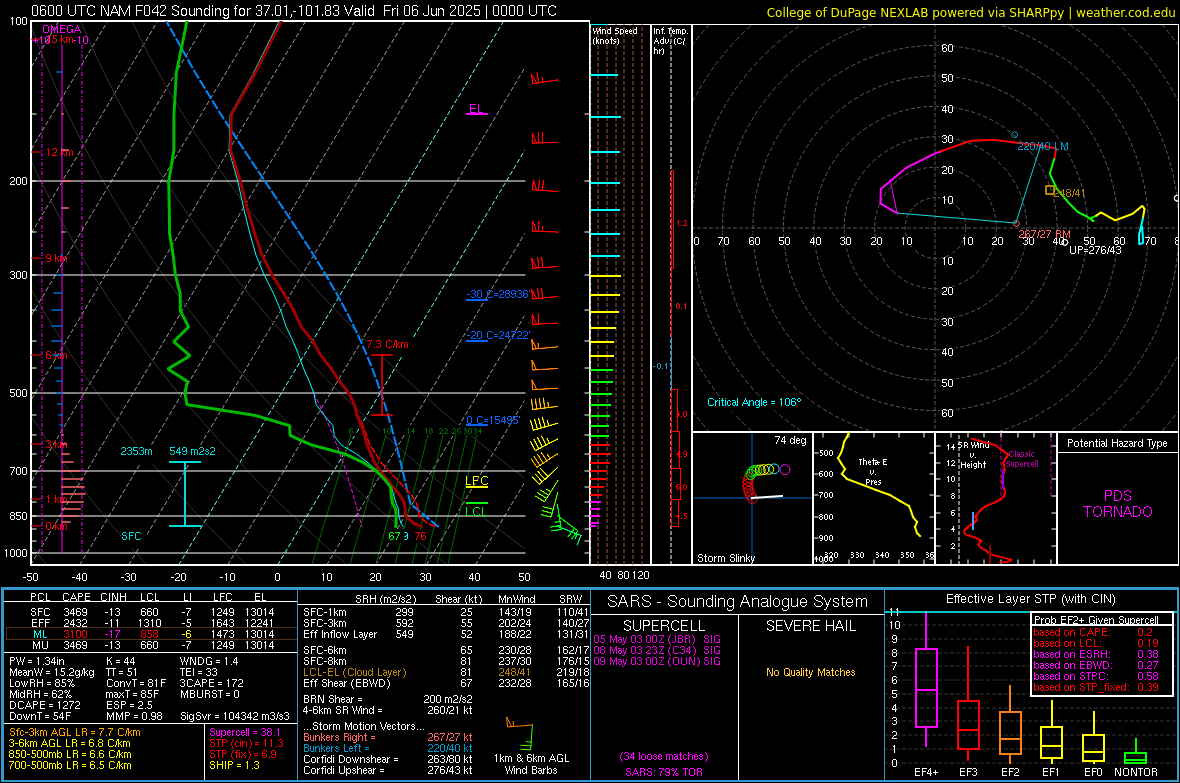This screenshot has height=783, width=1180.
Task: Click the 549 m2s2 inflow SRH label
Action: click(x=192, y=451)
